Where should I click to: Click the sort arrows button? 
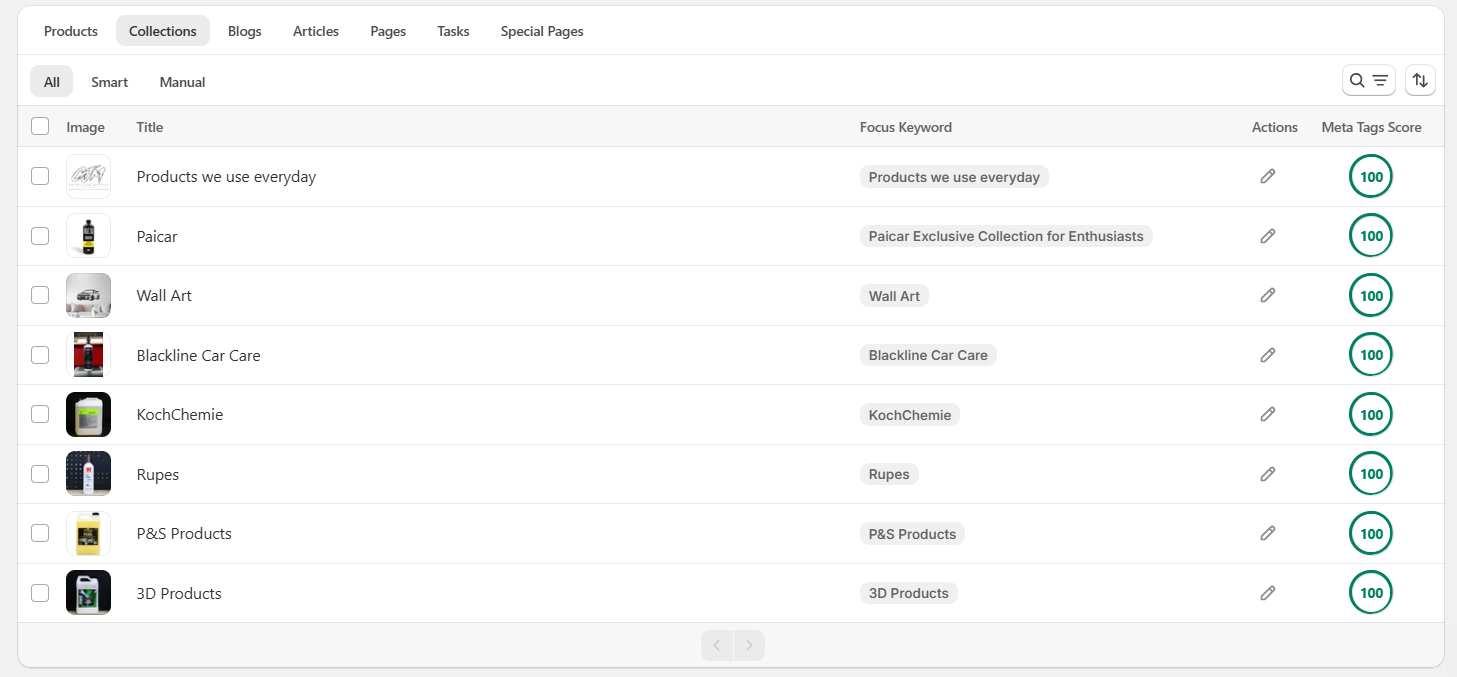pos(1420,80)
